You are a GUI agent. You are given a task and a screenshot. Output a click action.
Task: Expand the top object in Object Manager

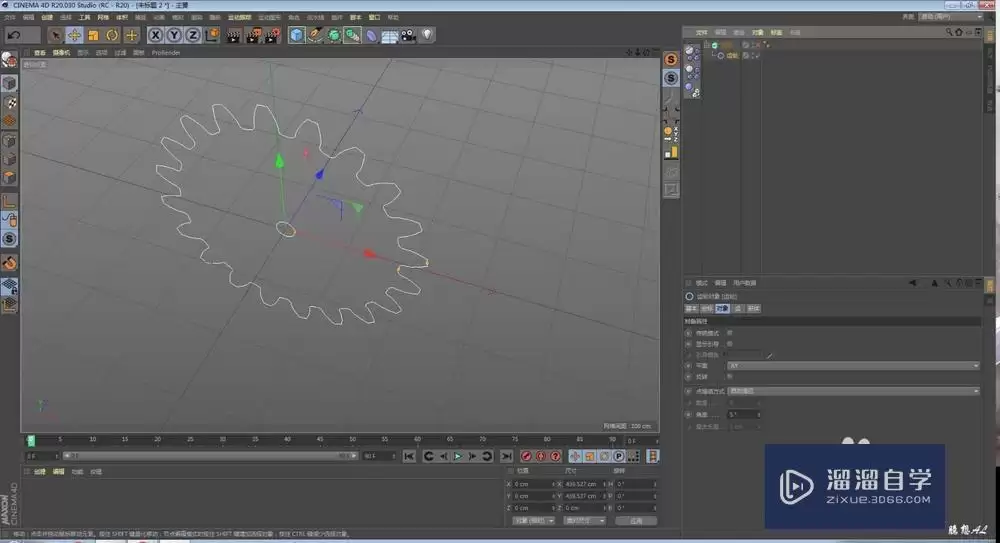(707, 45)
